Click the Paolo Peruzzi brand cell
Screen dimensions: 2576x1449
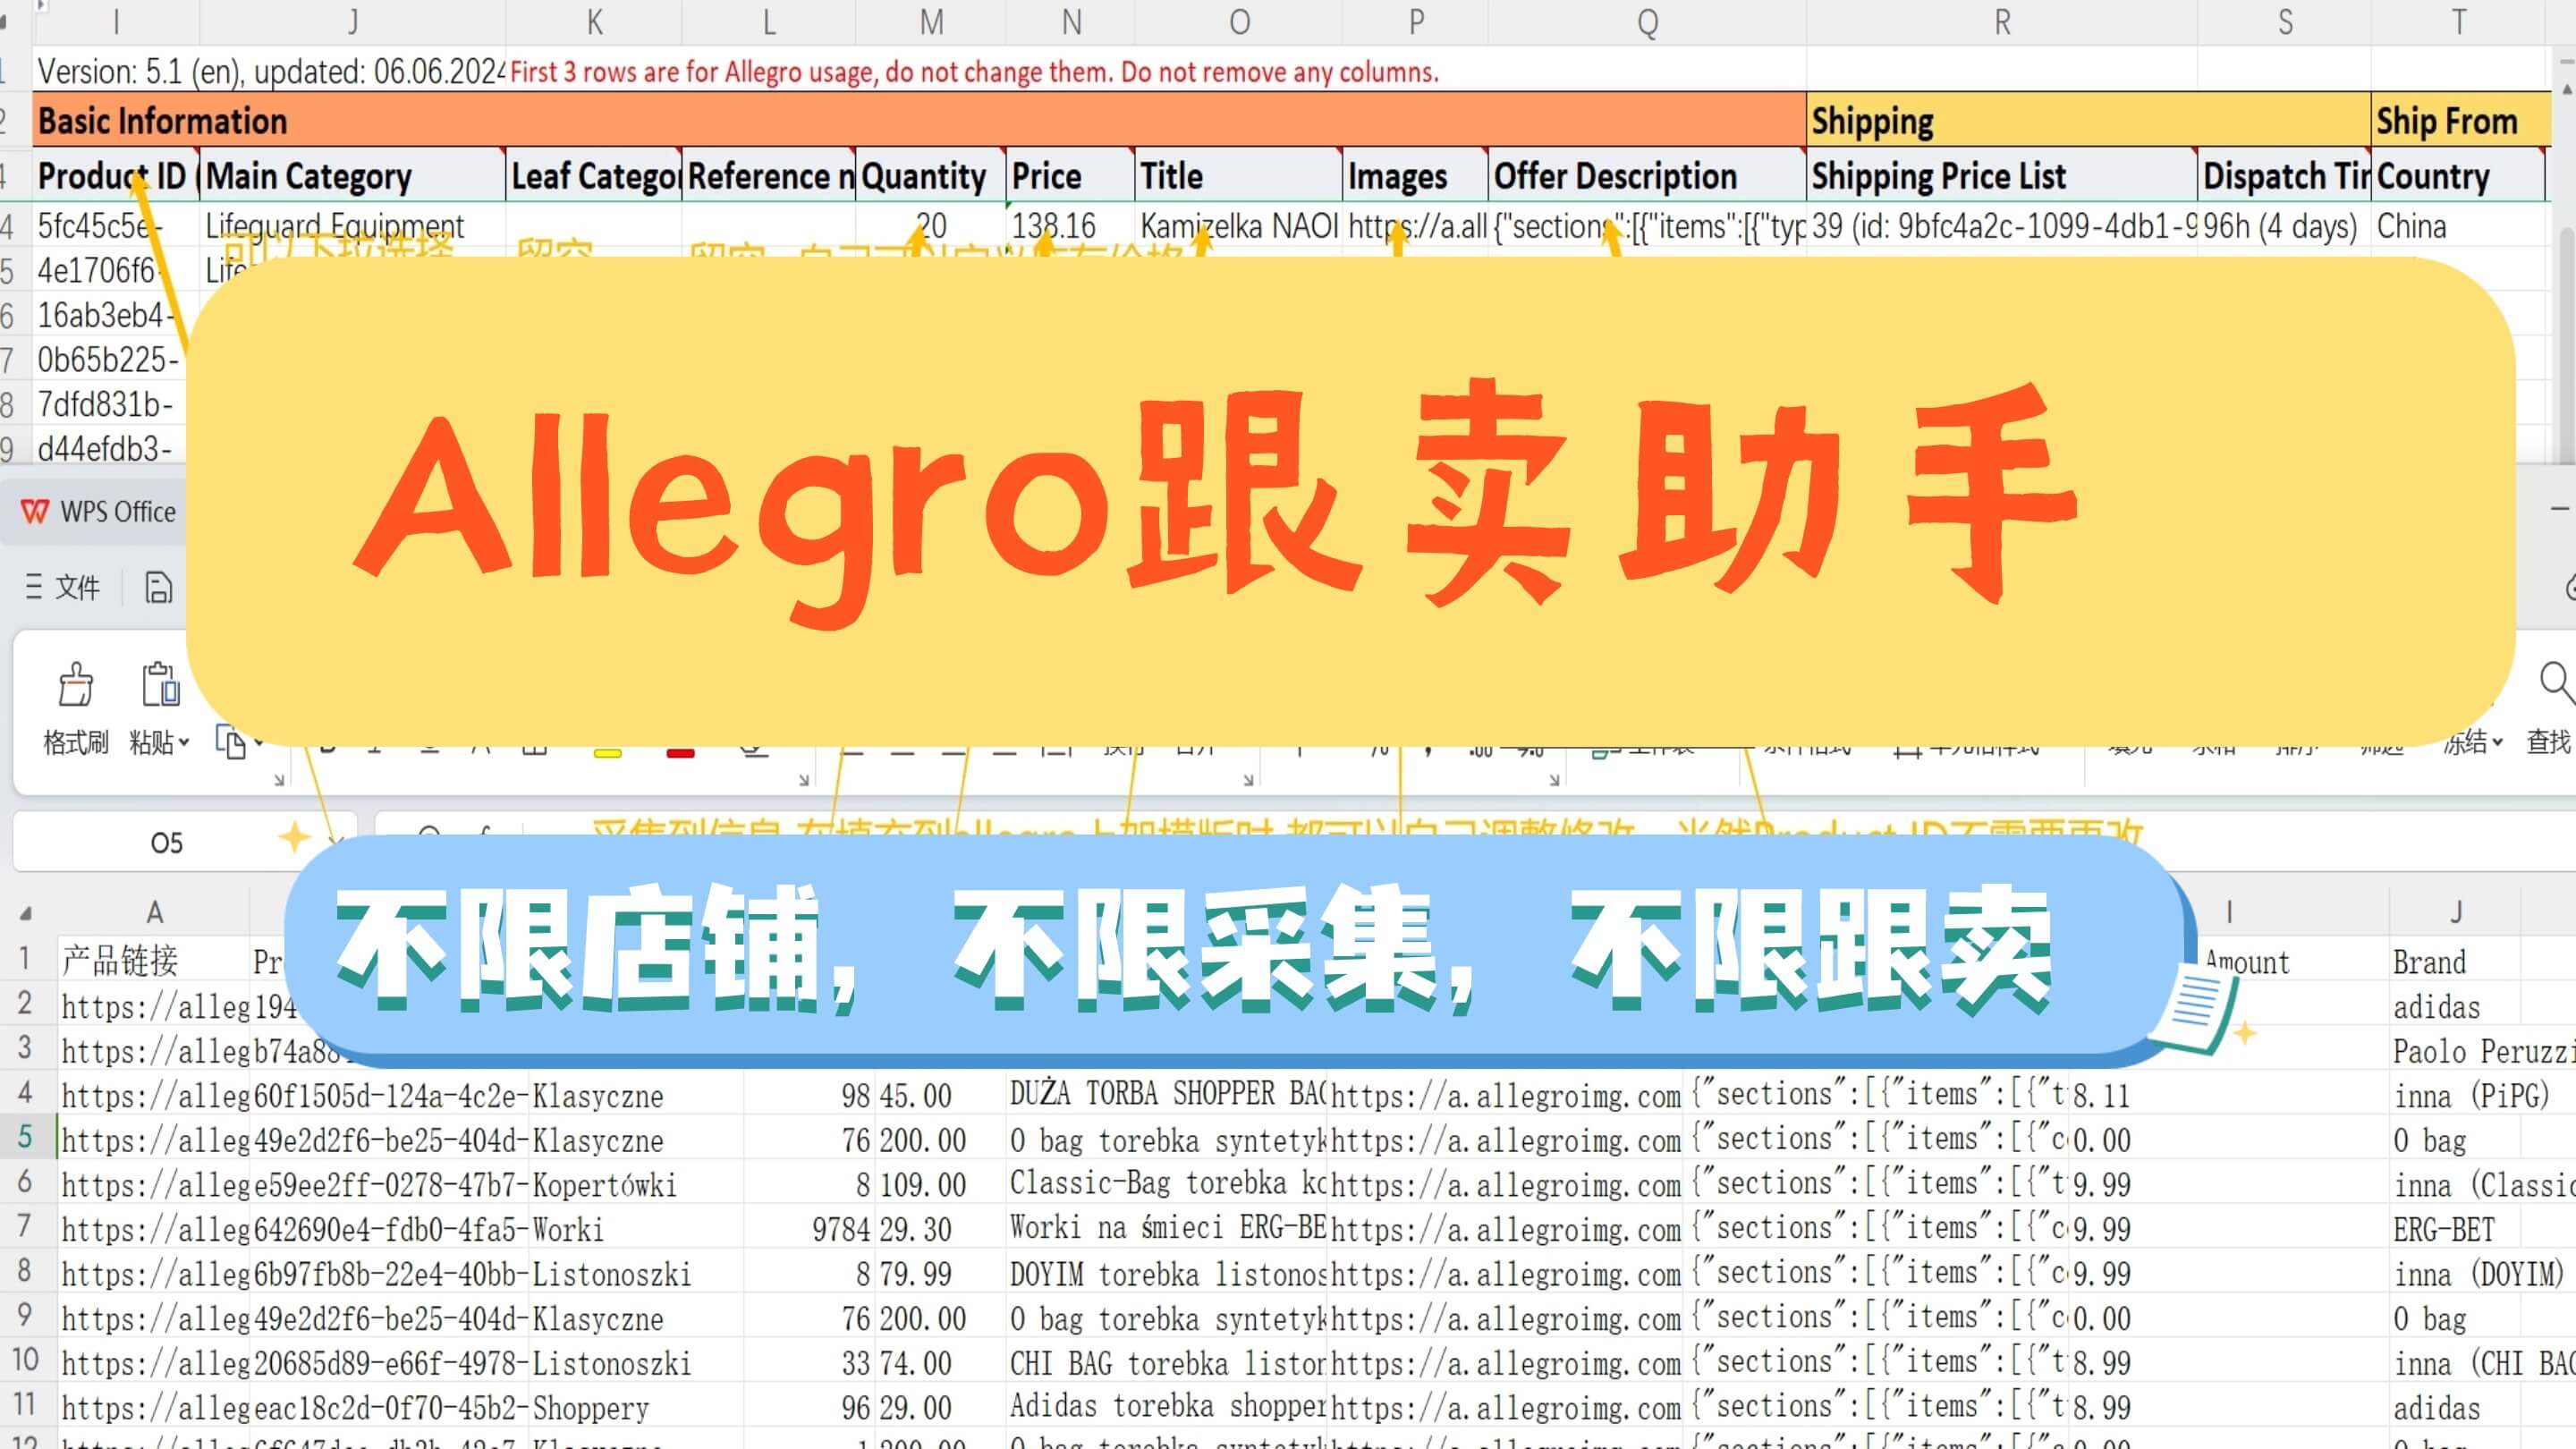coord(2483,1051)
